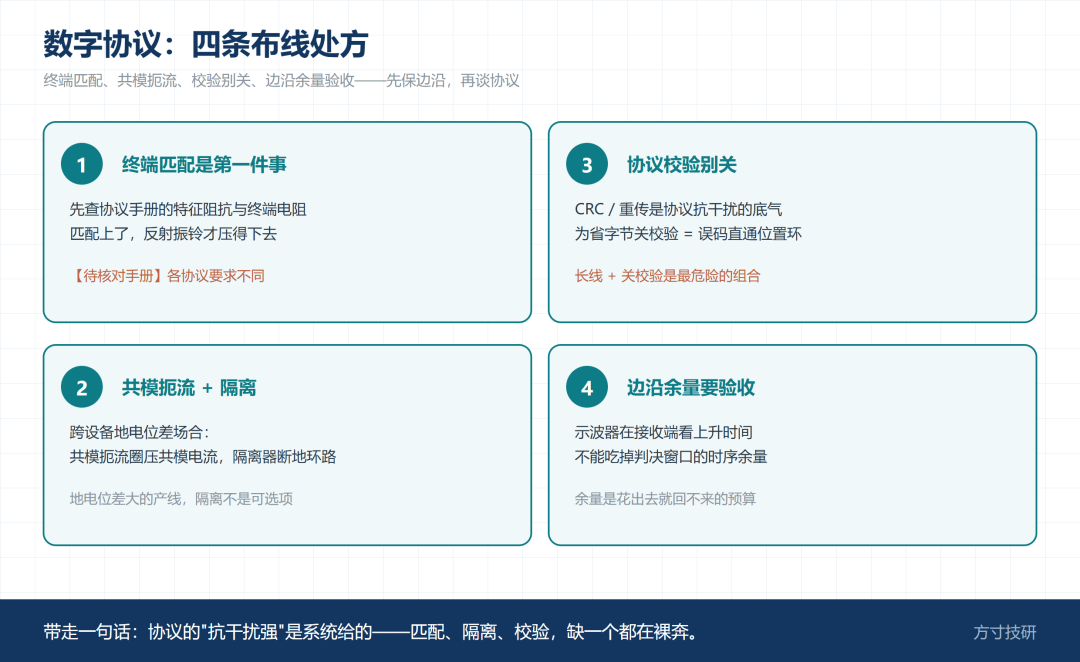Select the slide title 数字协议：四条布线处方

pyautogui.click(x=205, y=44)
